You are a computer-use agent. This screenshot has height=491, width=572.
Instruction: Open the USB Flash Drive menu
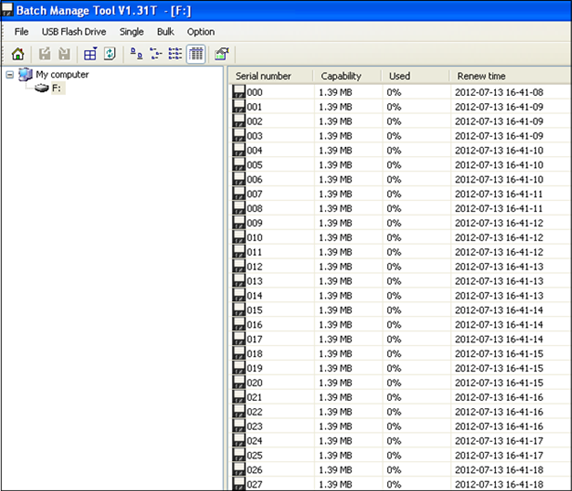click(74, 32)
